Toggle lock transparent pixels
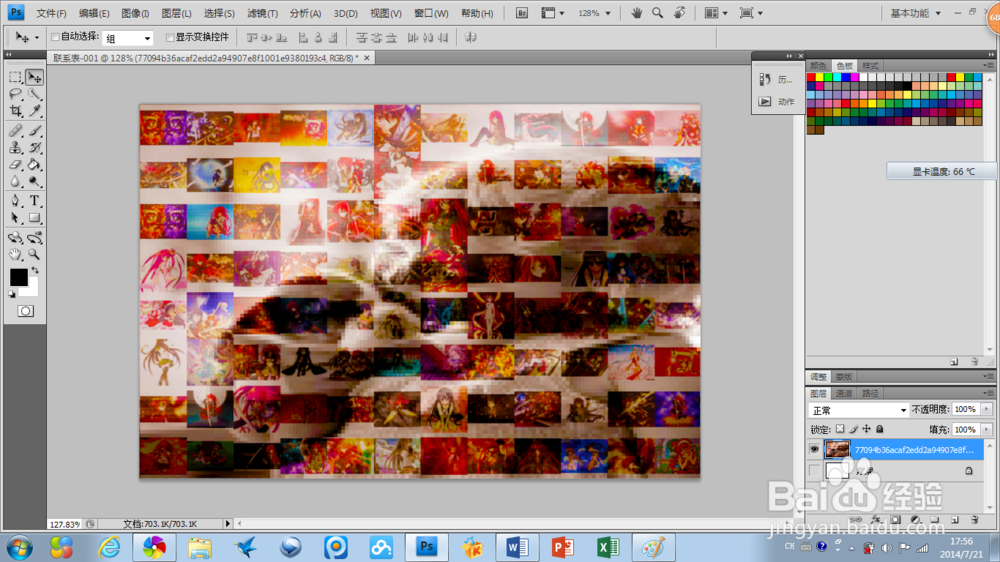The image size is (1000, 562). pyautogui.click(x=840, y=429)
